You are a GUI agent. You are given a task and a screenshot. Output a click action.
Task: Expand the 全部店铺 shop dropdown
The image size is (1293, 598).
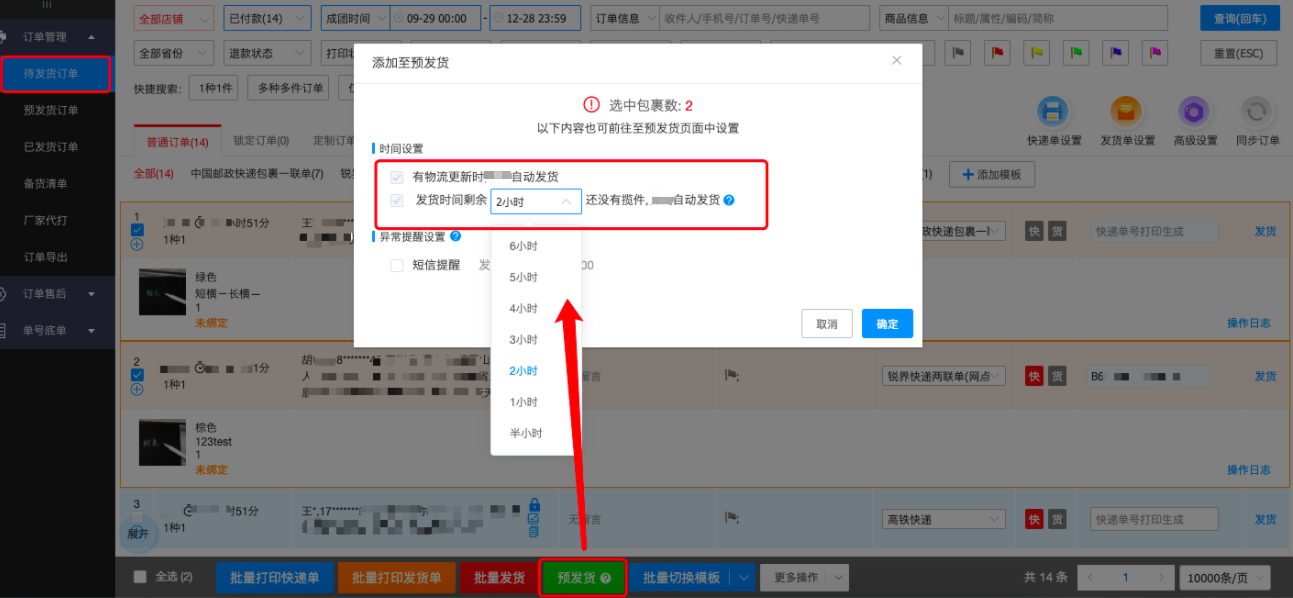[x=175, y=18]
